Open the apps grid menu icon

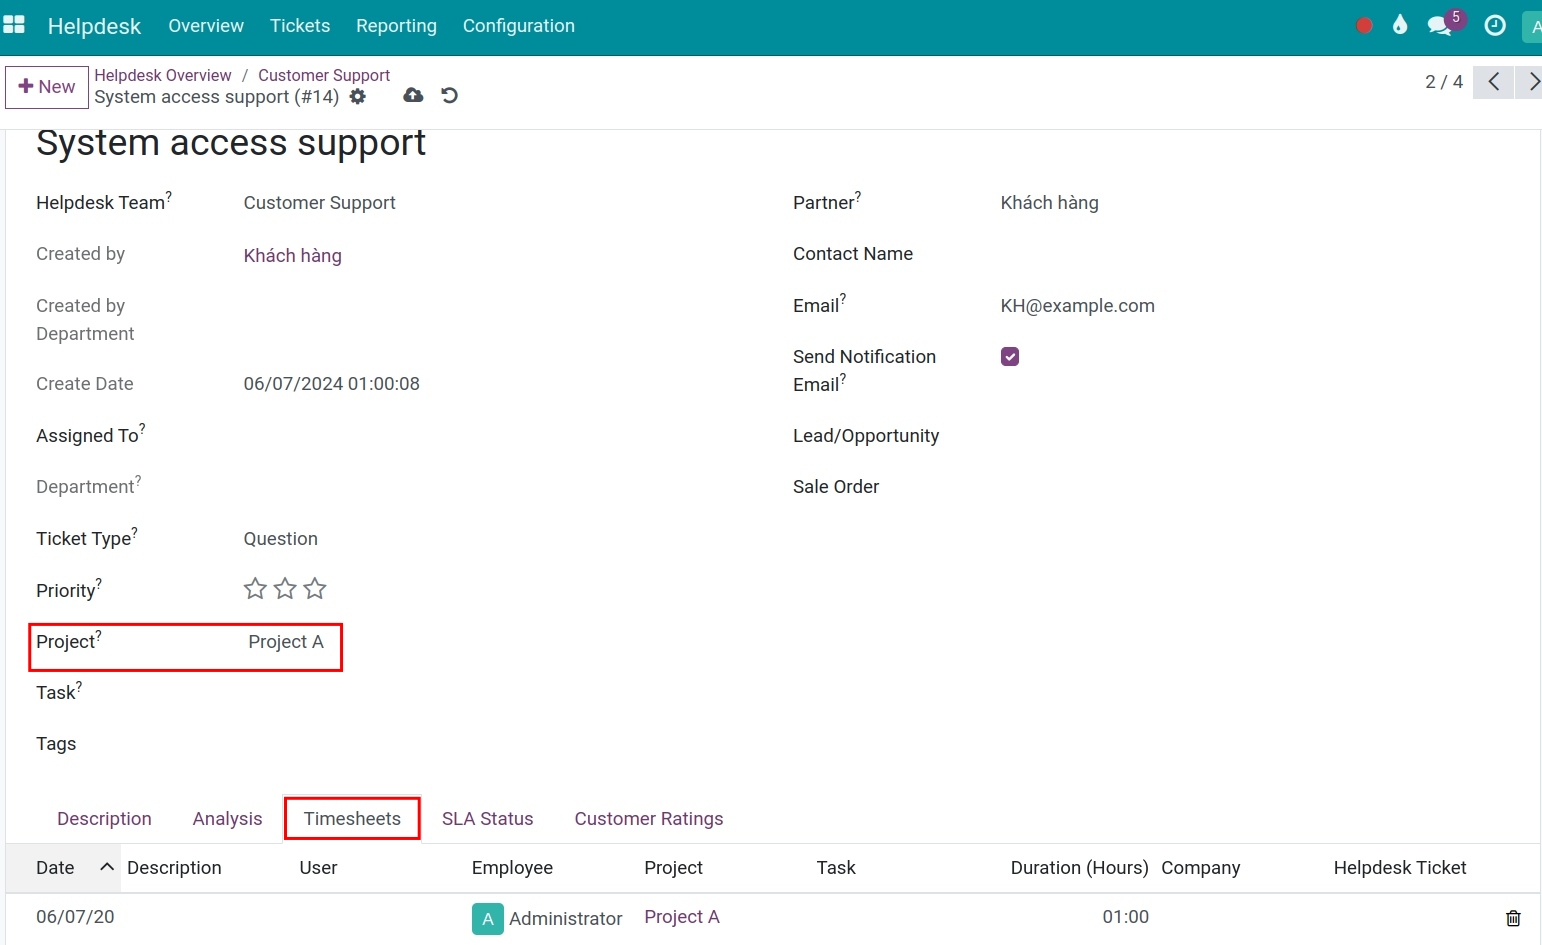(14, 25)
